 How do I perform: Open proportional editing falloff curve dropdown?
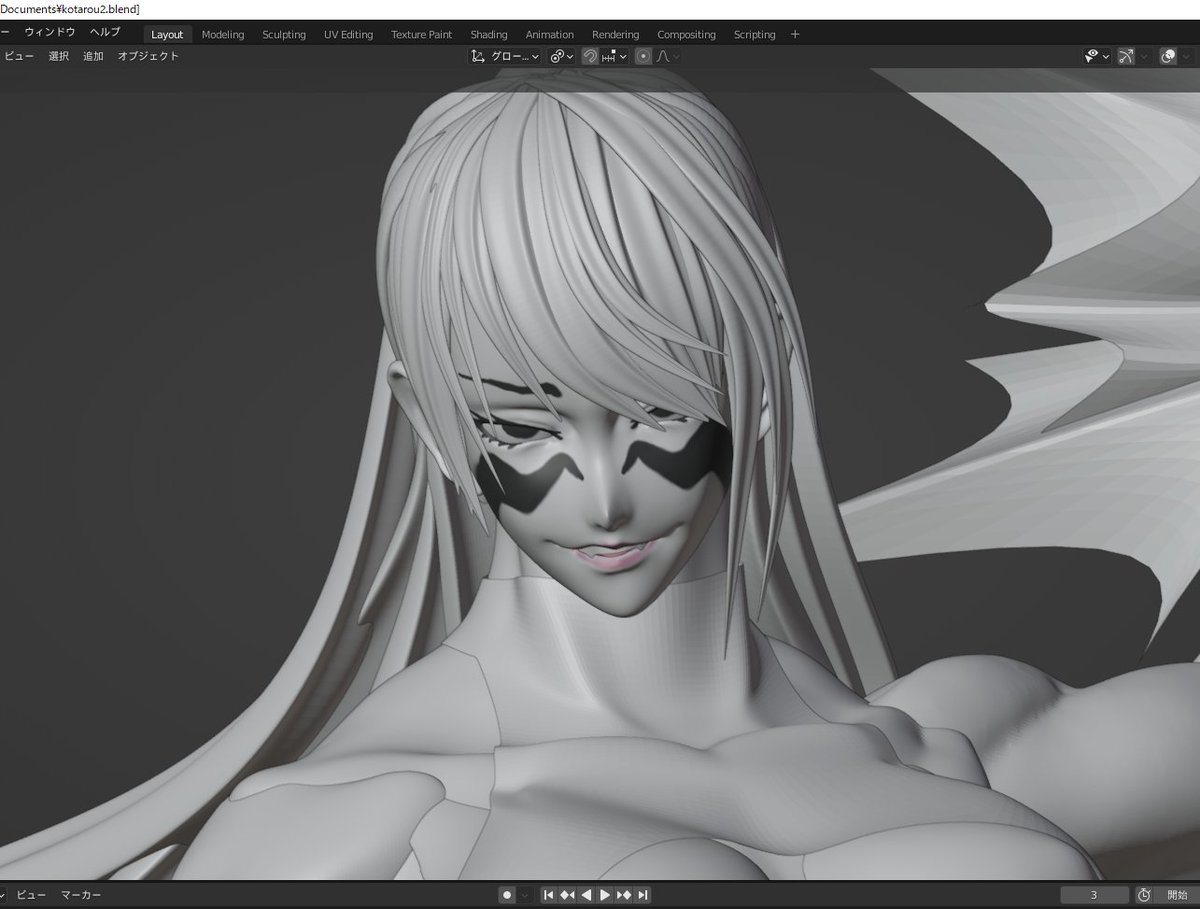[667, 57]
